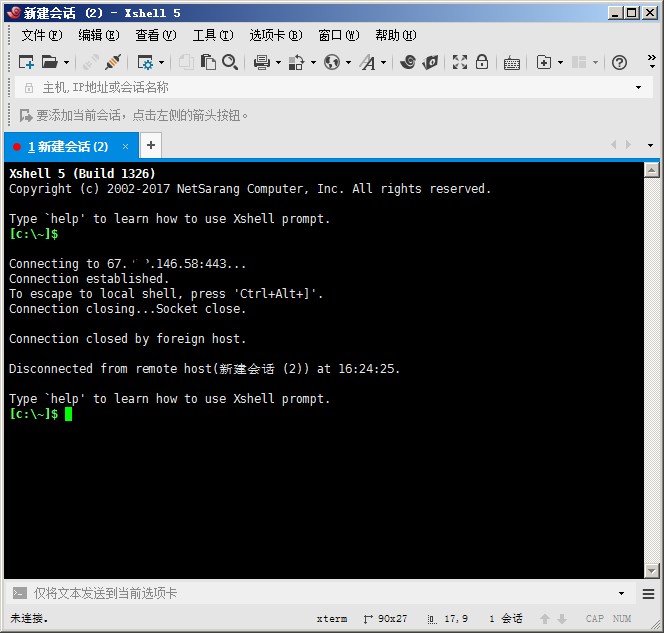Open session Properties gear icon
This screenshot has width=664, height=633.
pos(146,63)
